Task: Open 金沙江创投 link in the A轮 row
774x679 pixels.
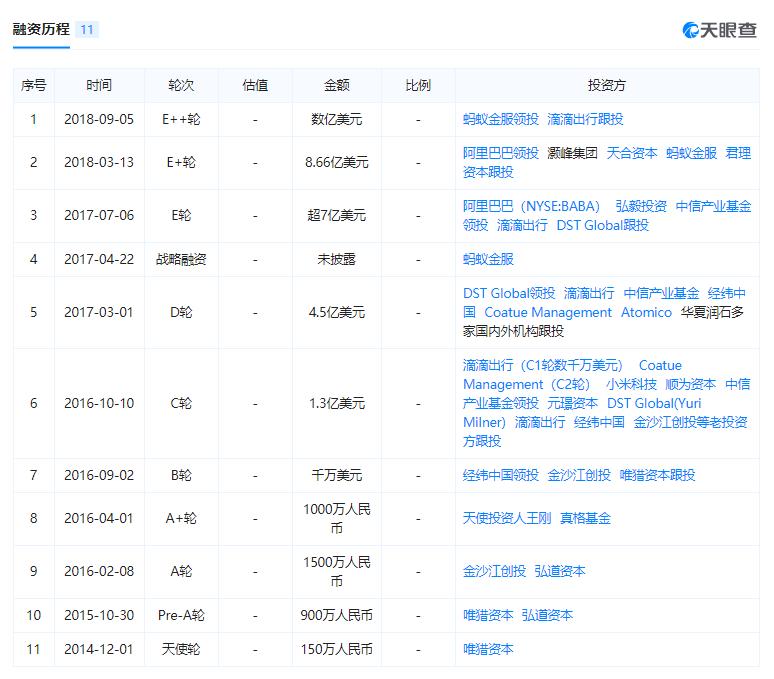Action: (x=494, y=571)
